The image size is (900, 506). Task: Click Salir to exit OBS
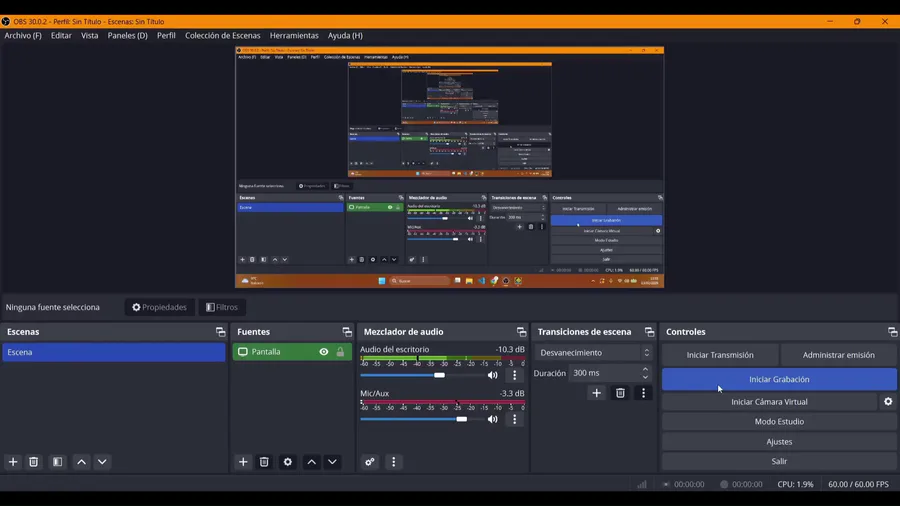pos(779,461)
